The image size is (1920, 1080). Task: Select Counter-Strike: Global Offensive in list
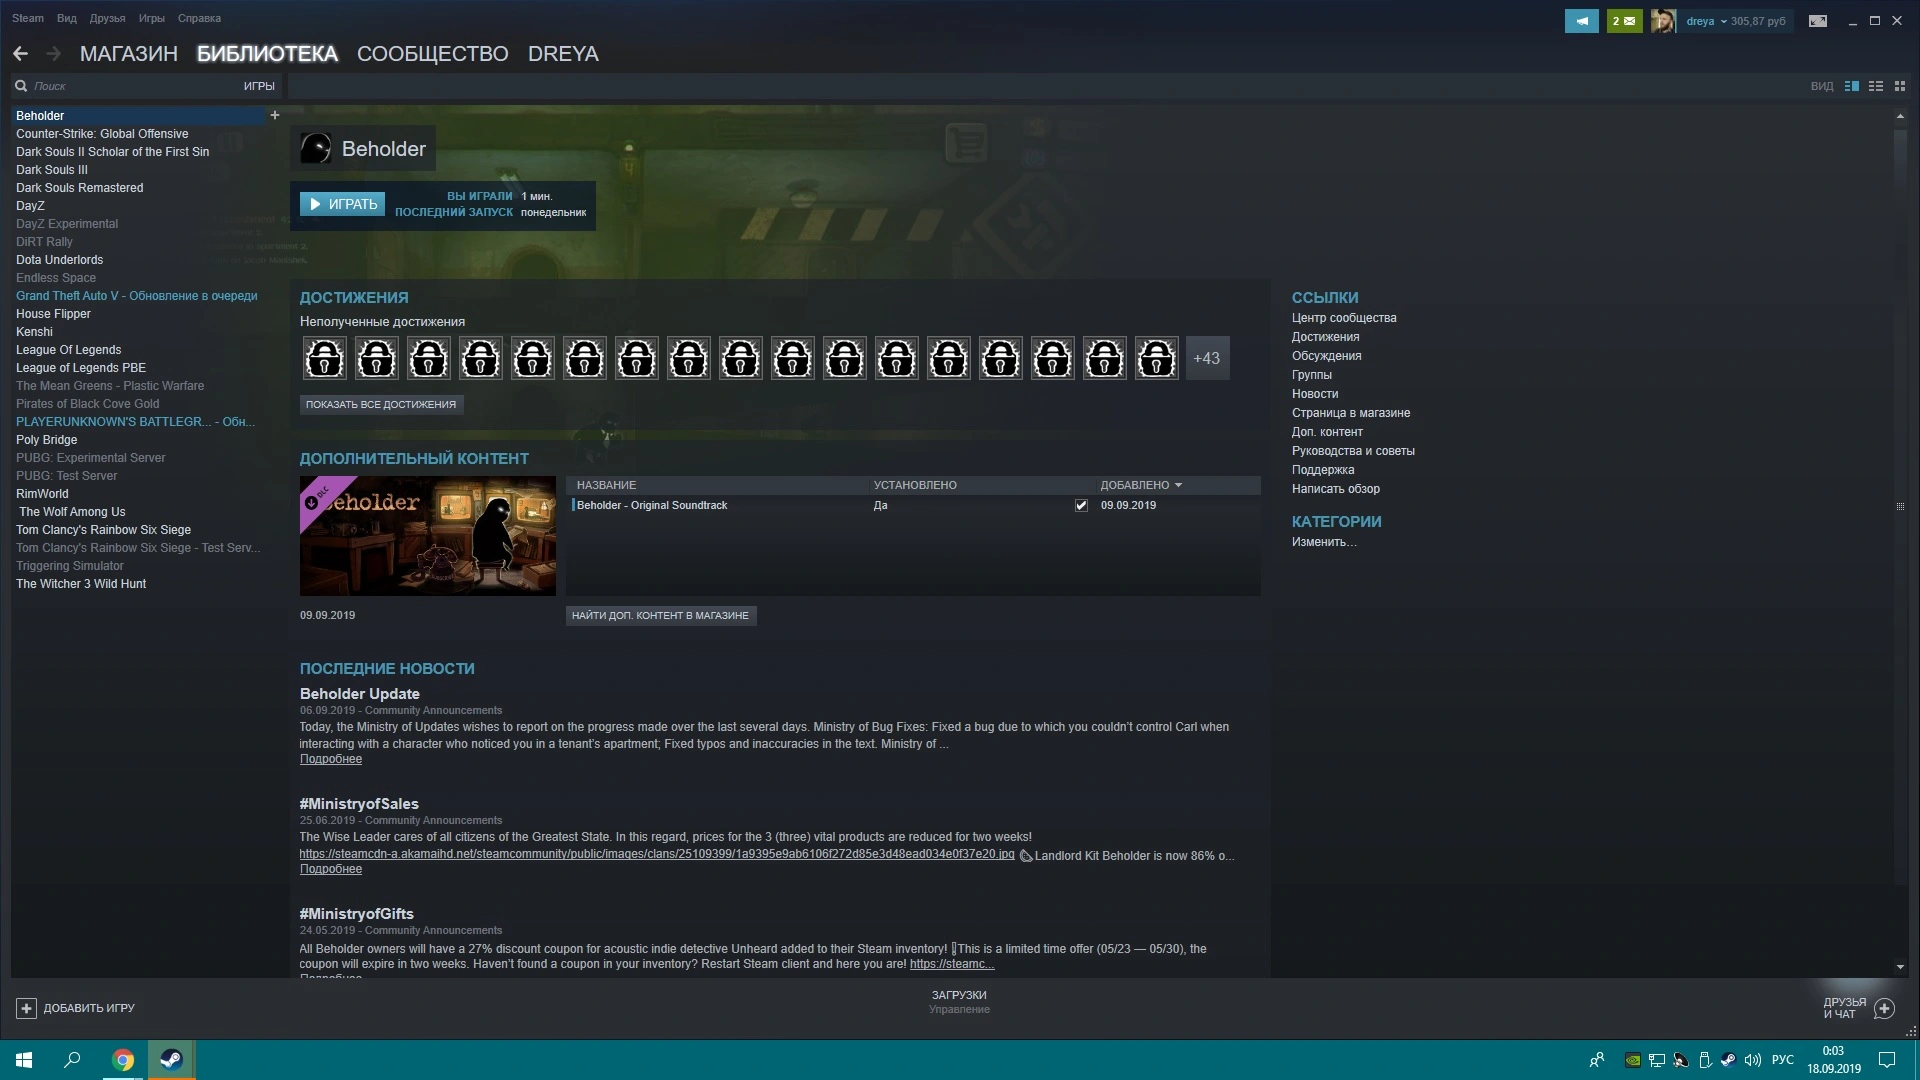[102, 134]
